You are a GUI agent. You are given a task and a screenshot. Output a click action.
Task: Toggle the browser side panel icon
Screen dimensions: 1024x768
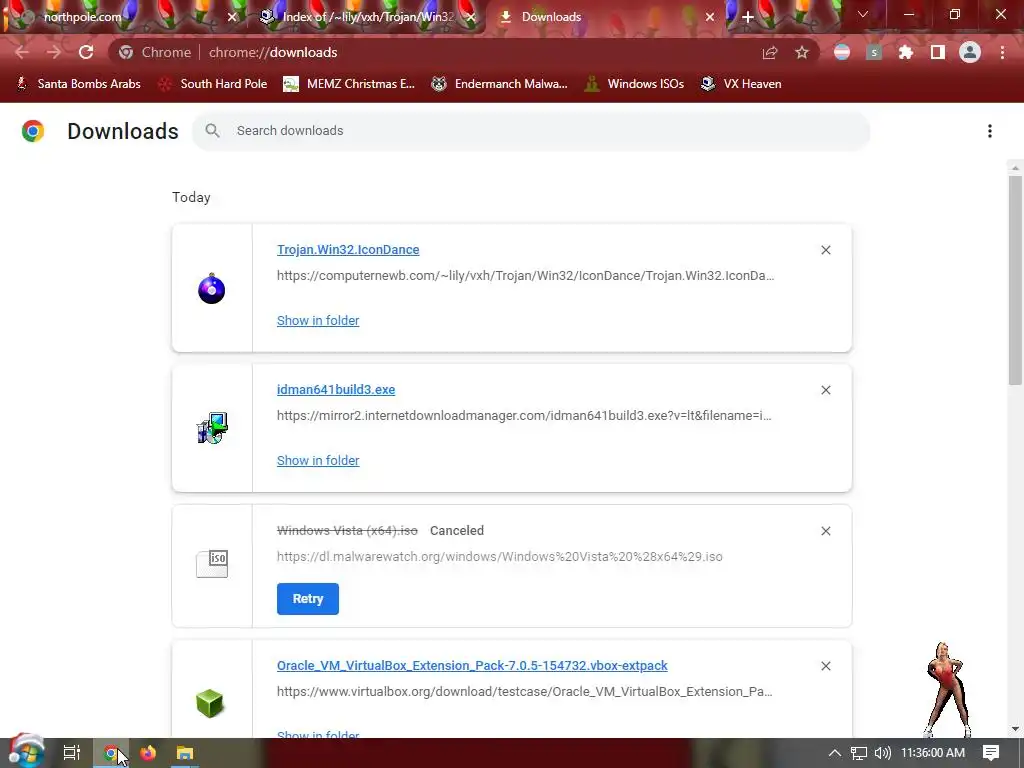click(938, 52)
